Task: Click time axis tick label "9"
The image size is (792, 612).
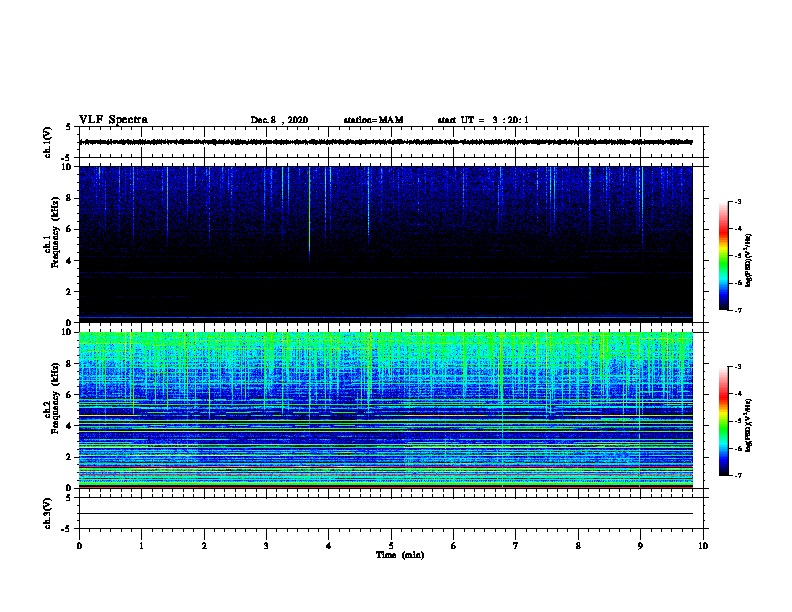Action: pyautogui.click(x=640, y=546)
